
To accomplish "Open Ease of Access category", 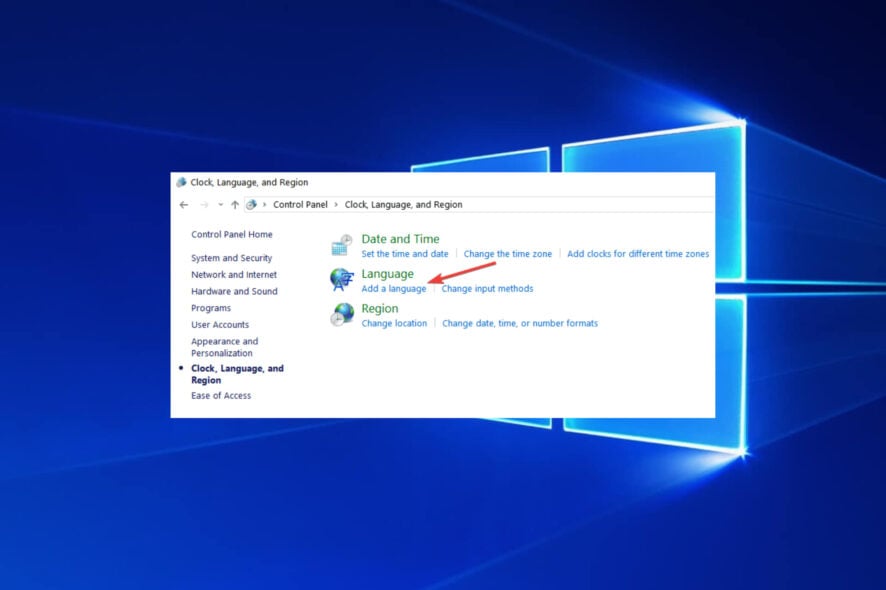I will click(x=221, y=396).
